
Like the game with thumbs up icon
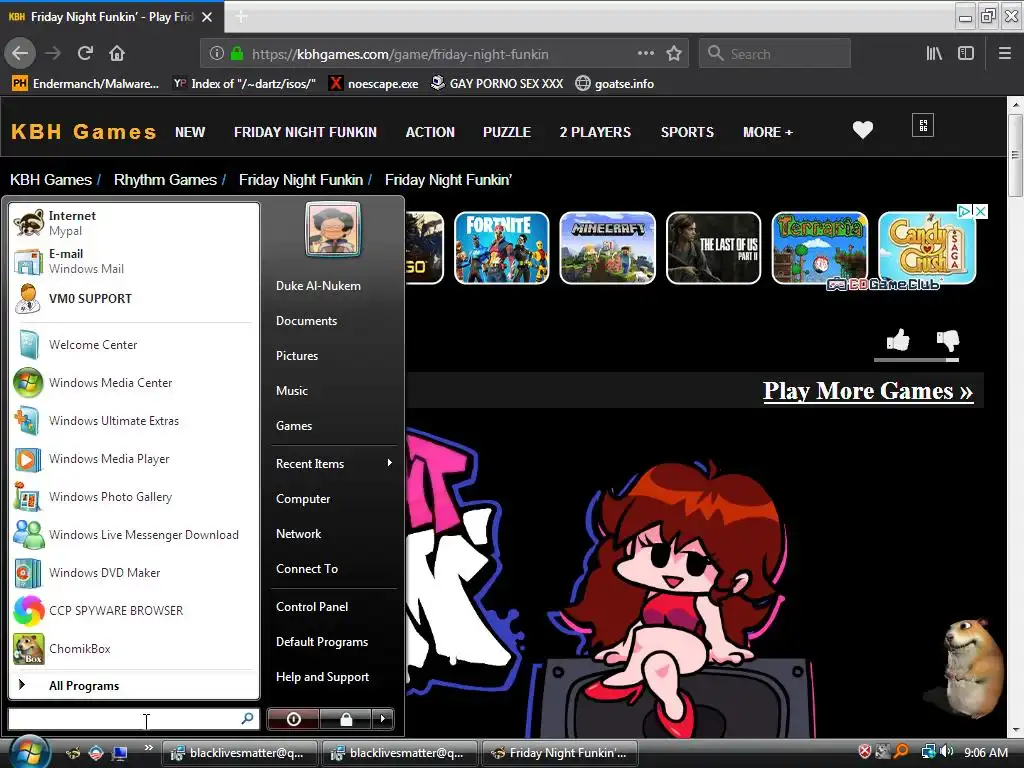[x=898, y=340]
